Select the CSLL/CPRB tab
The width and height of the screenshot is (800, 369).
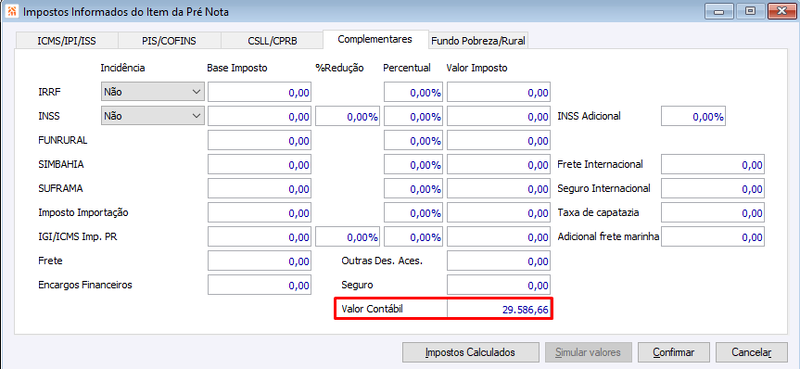(271, 41)
